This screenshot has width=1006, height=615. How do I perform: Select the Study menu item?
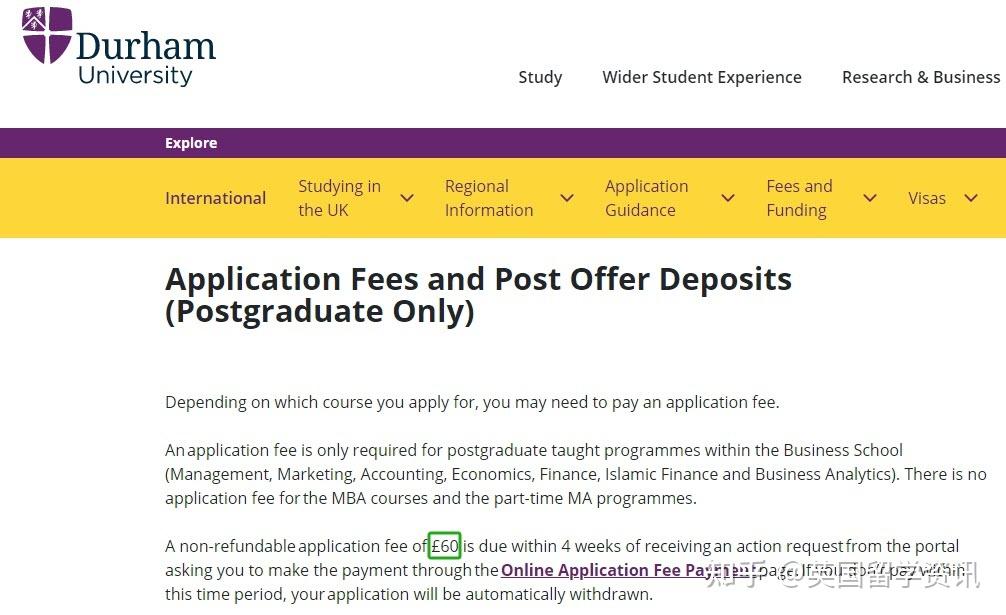click(540, 77)
